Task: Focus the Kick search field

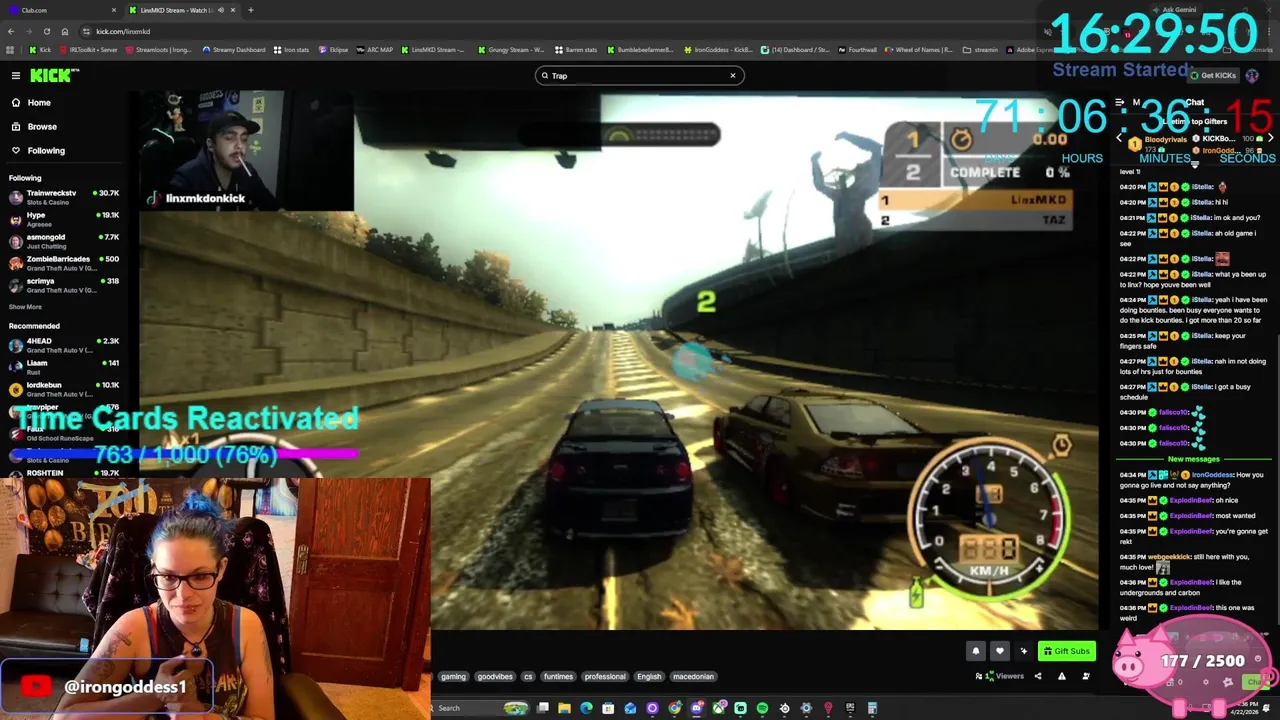Action: [640, 75]
